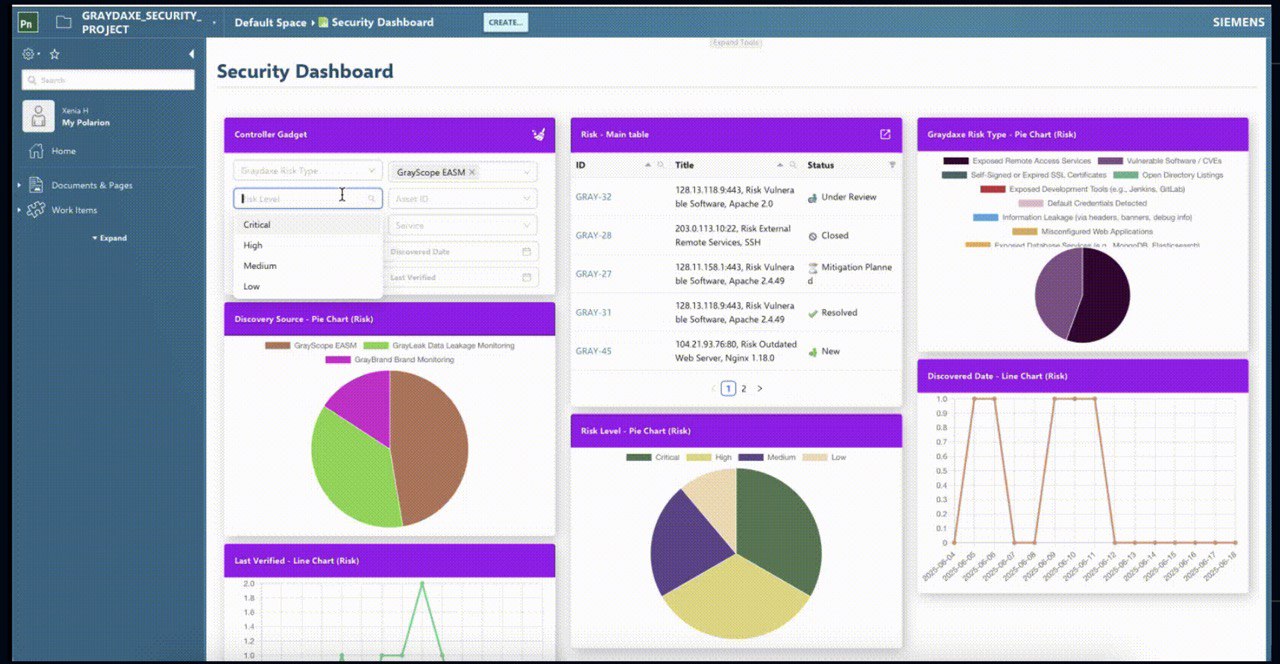Image resolution: width=1280 pixels, height=664 pixels.
Task: Open the GRAY-45 risk link
Action: click(593, 351)
